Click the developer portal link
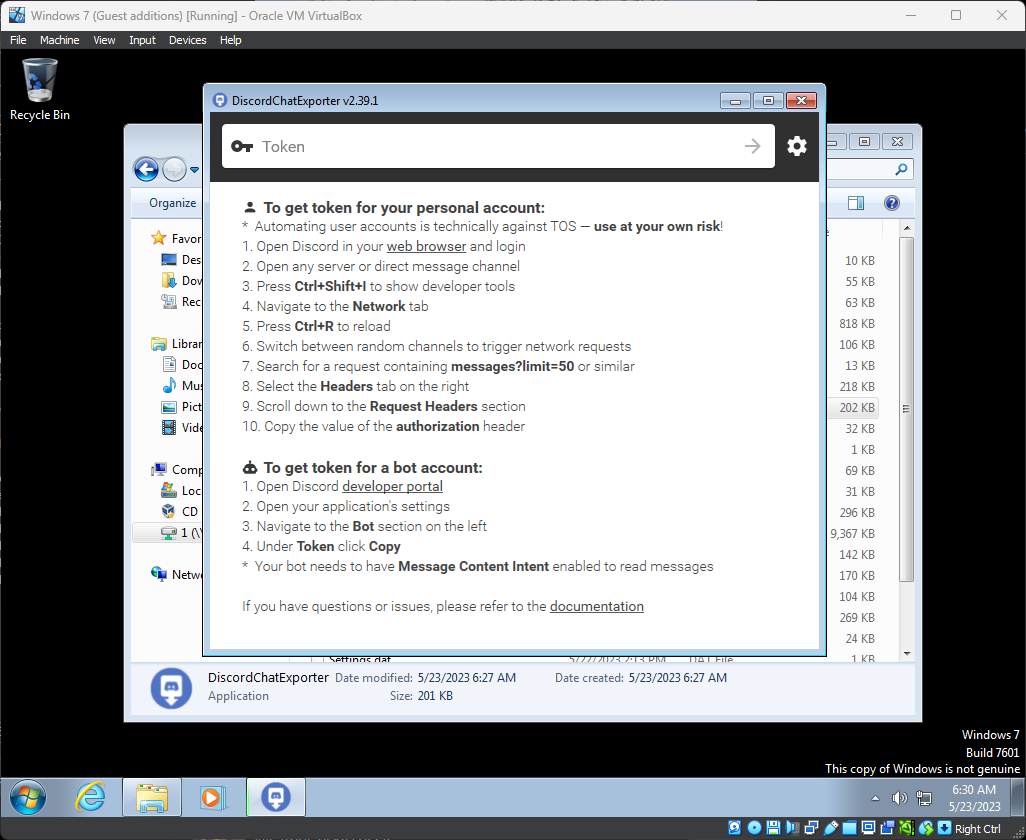Screen dimensions: 1026x840 391,486
